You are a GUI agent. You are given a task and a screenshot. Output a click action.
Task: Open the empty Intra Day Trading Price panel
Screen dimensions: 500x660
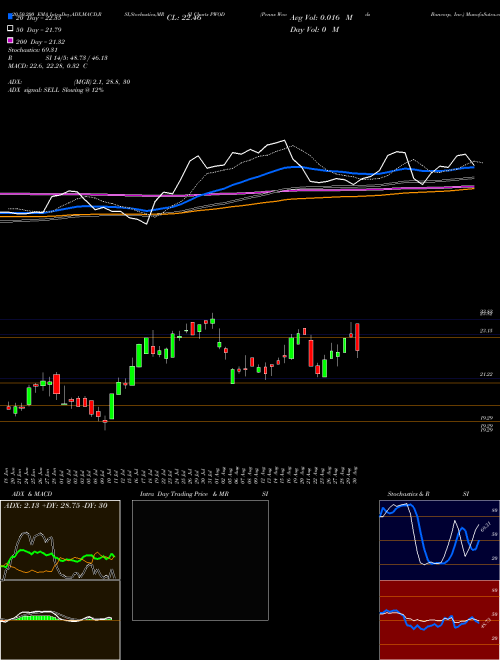click(200, 560)
